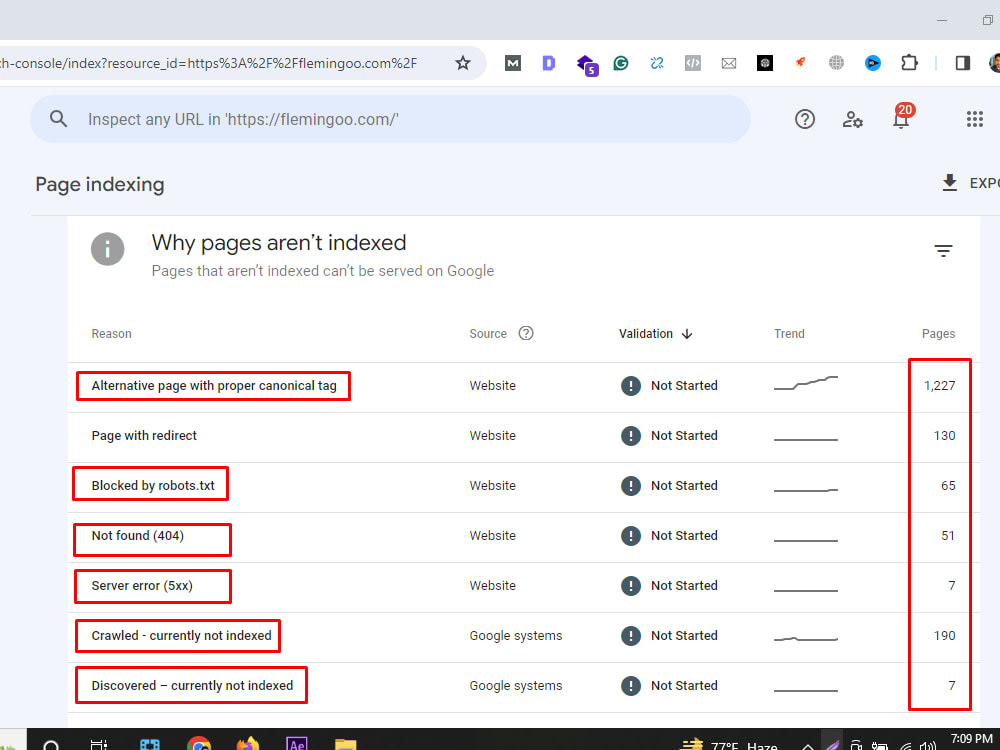
Task: Click the 'Page indexing' heading
Action: [x=100, y=184]
